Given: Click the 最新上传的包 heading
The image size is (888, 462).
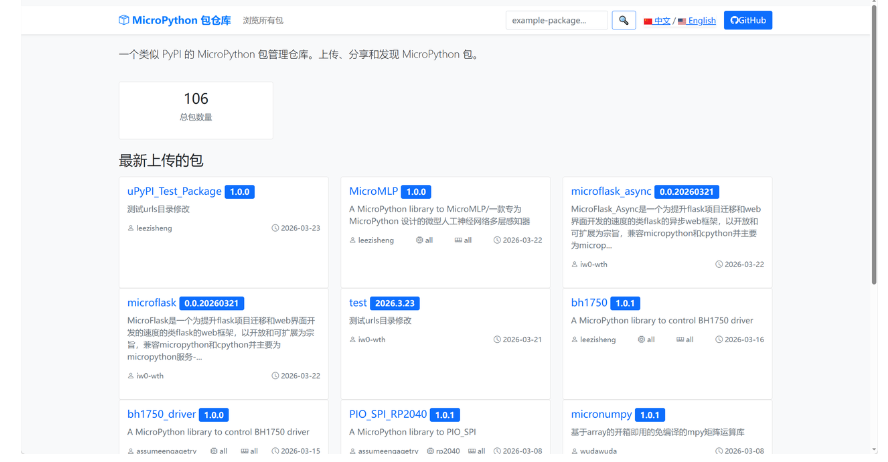Looking at the screenshot, I should pyautogui.click(x=161, y=161).
